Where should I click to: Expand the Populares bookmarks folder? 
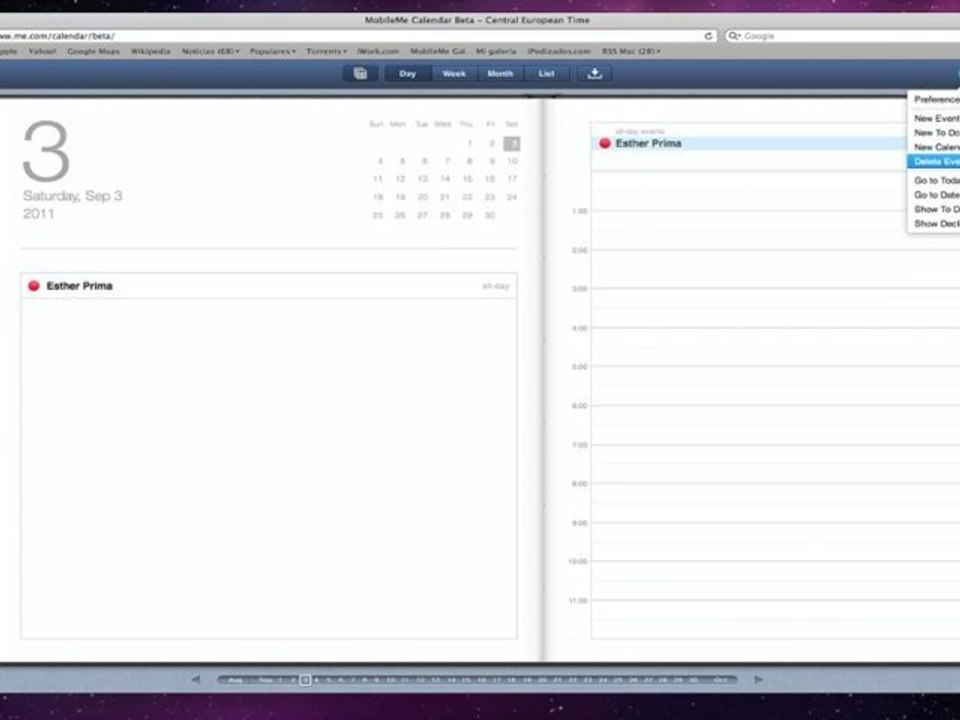[x=272, y=51]
